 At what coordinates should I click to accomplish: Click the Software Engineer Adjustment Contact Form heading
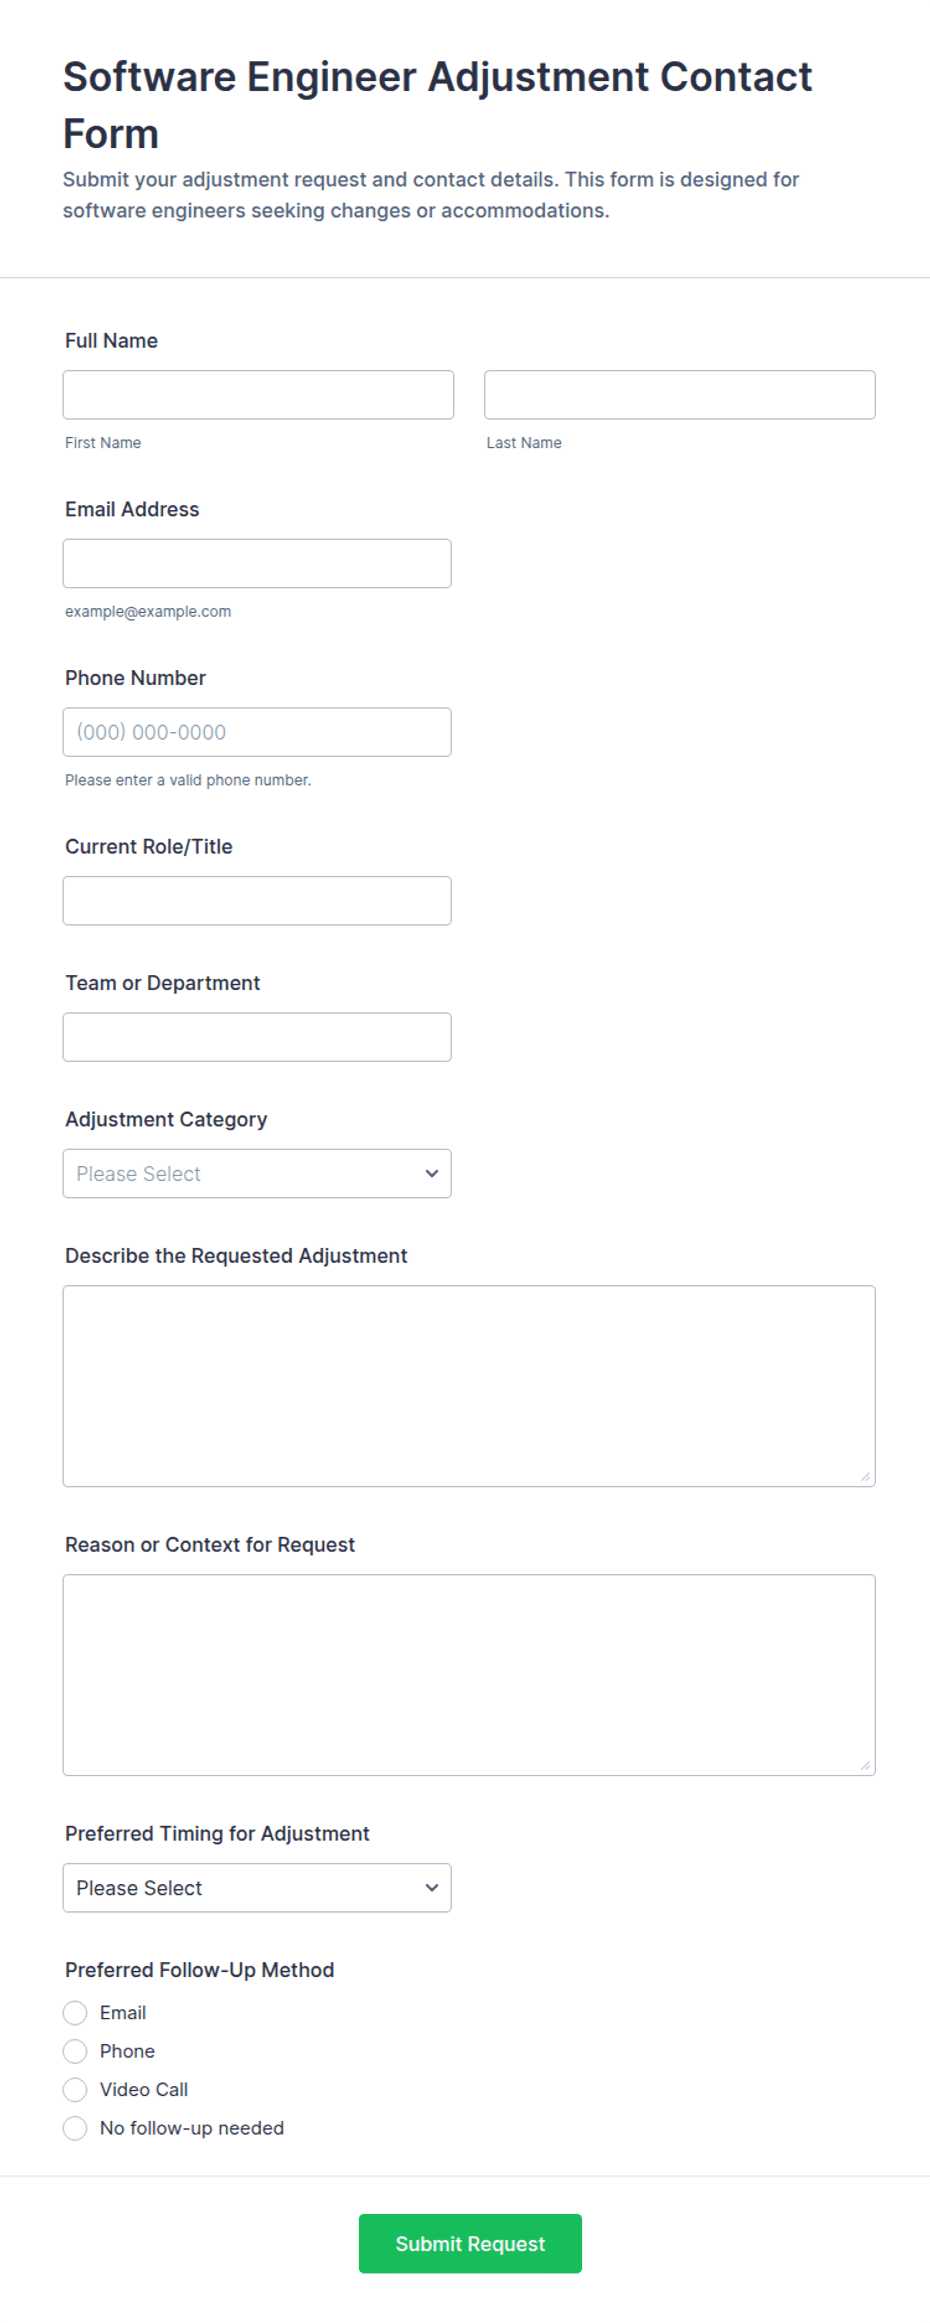pyautogui.click(x=438, y=105)
